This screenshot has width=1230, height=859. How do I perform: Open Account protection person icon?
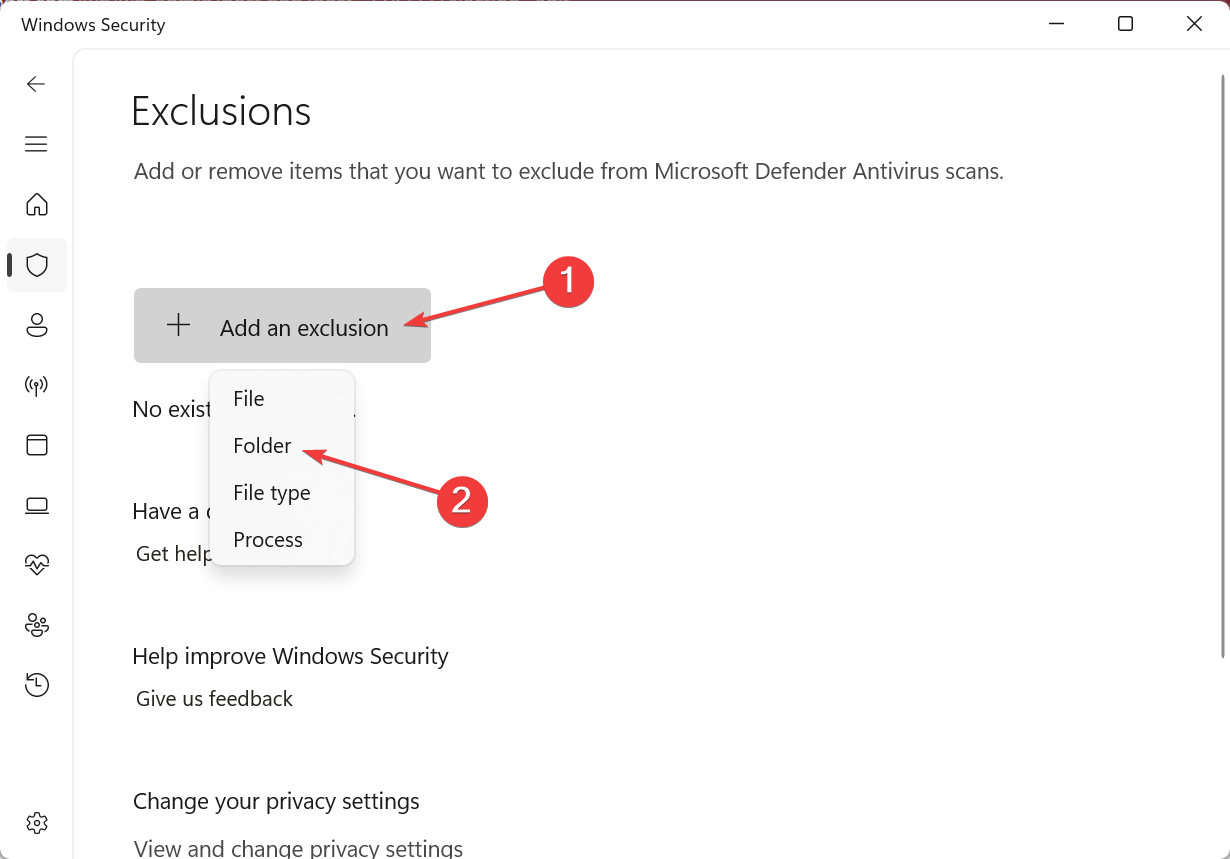pos(37,325)
